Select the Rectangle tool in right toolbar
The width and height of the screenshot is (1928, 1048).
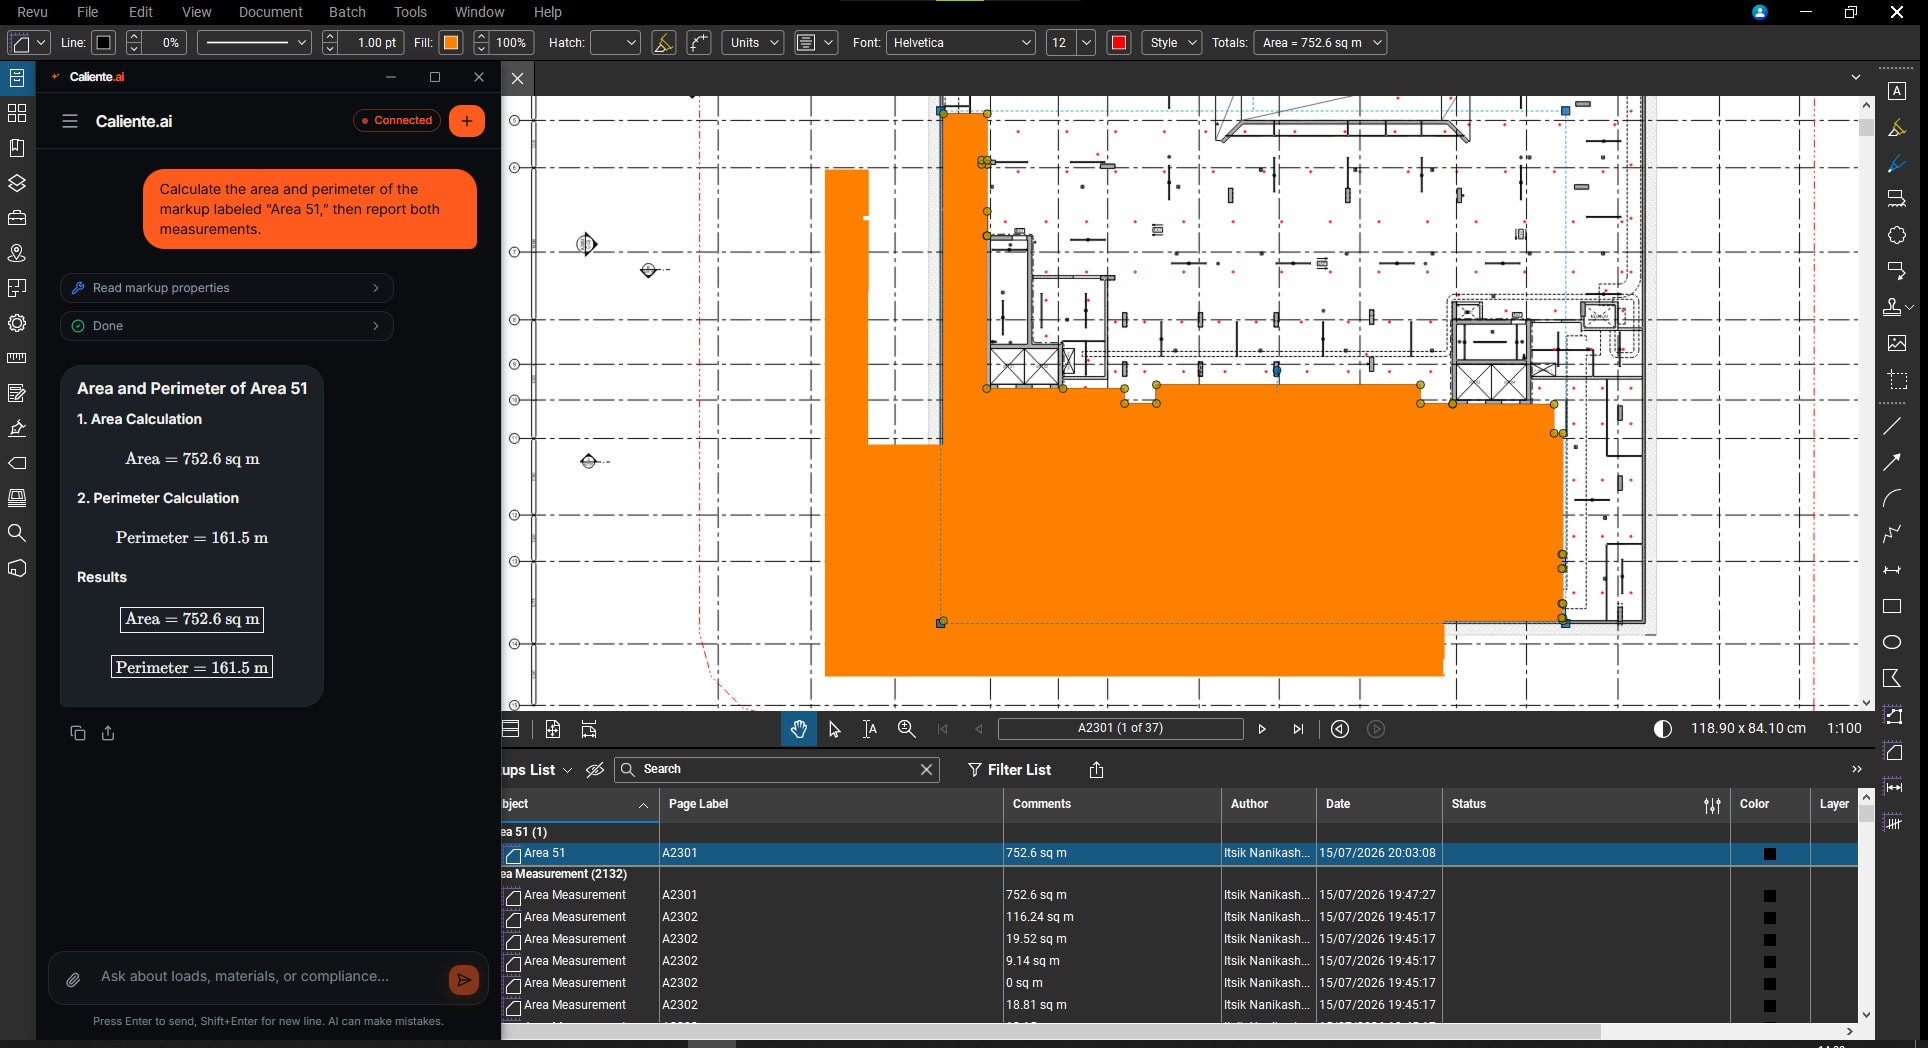pos(1892,606)
